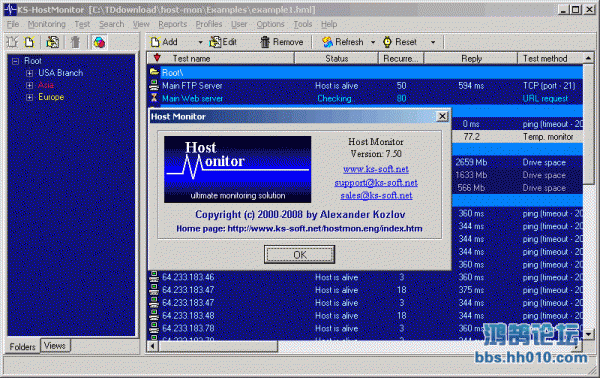This screenshot has height=378, width=600.
Task: Click OK in Host Monitor dialog
Action: click(299, 254)
